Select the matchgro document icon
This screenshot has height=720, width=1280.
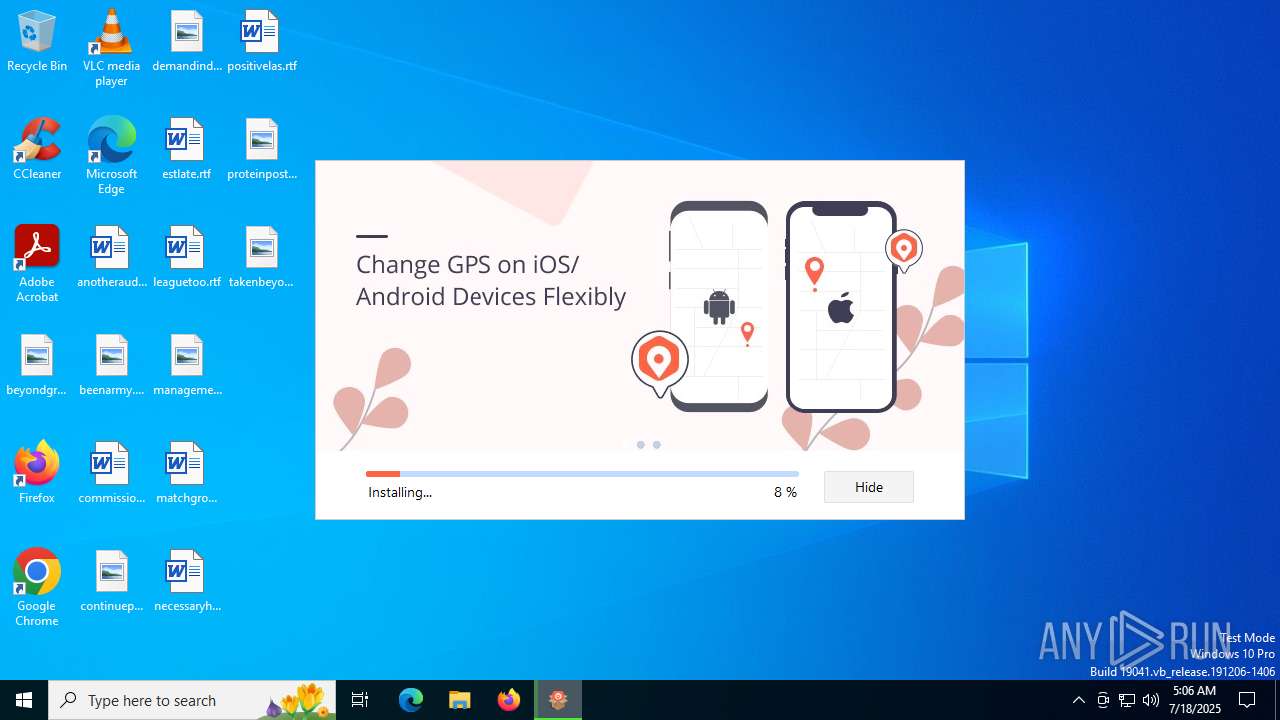[187, 474]
